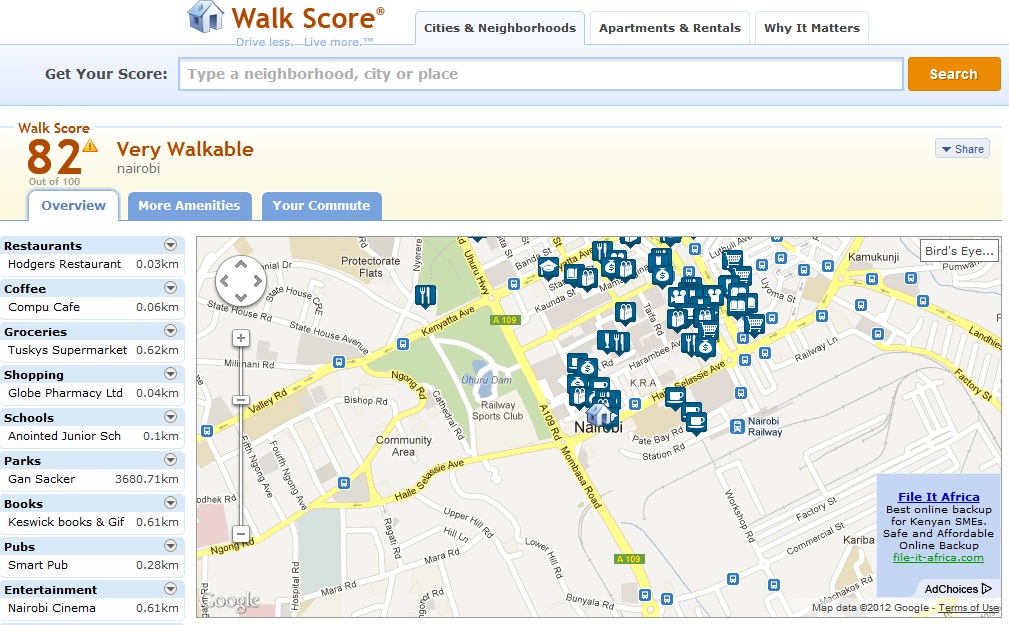Click the restaurant marker near Protectorate Flats
Screen dimensions: 1009x625
point(425,295)
